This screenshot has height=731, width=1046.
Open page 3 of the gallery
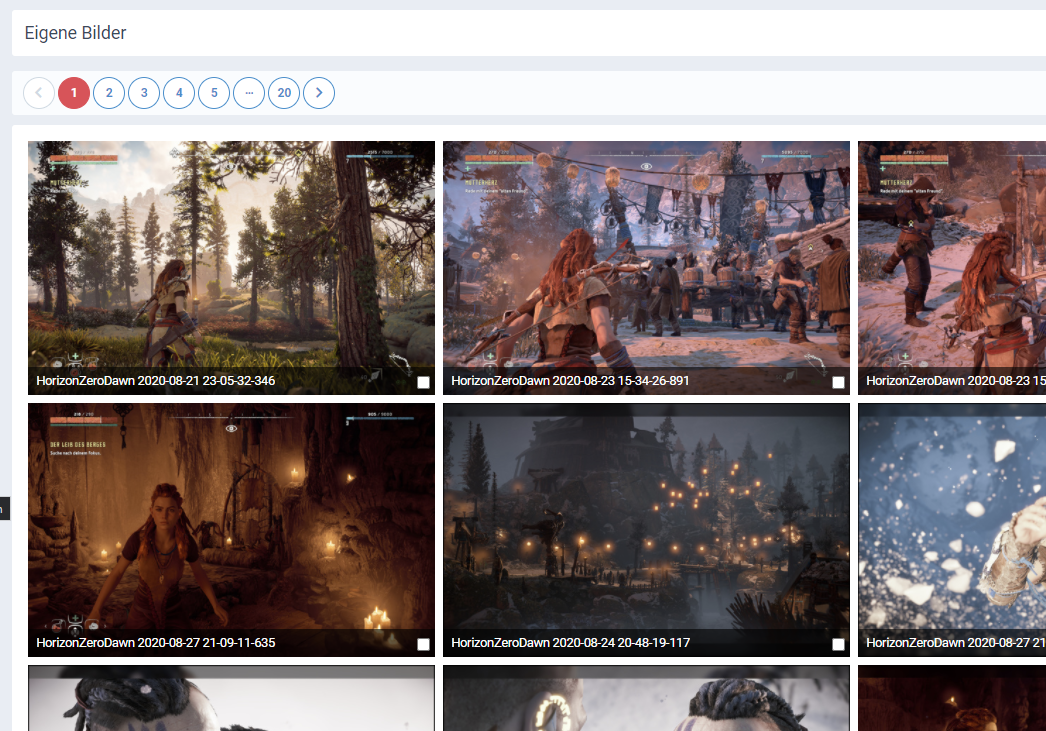tap(144, 93)
